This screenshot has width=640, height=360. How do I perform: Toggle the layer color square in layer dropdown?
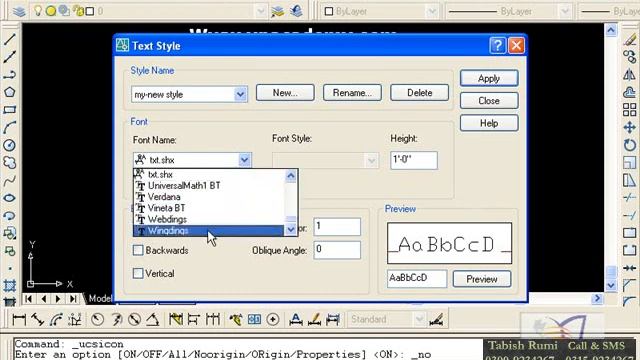(x=90, y=11)
